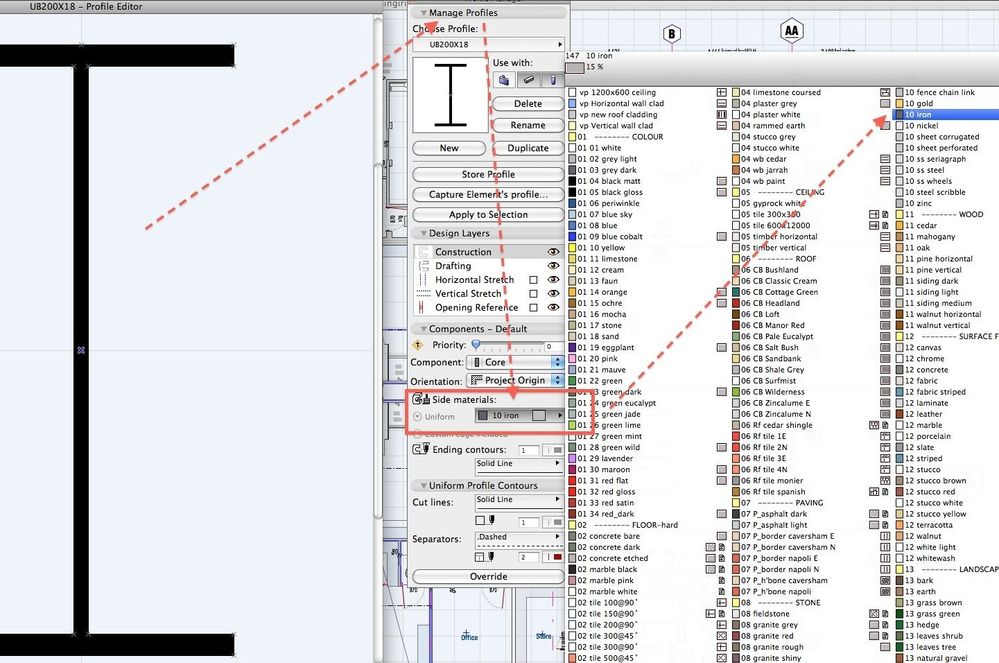Click the Override button
999x663 pixels.
(489, 576)
